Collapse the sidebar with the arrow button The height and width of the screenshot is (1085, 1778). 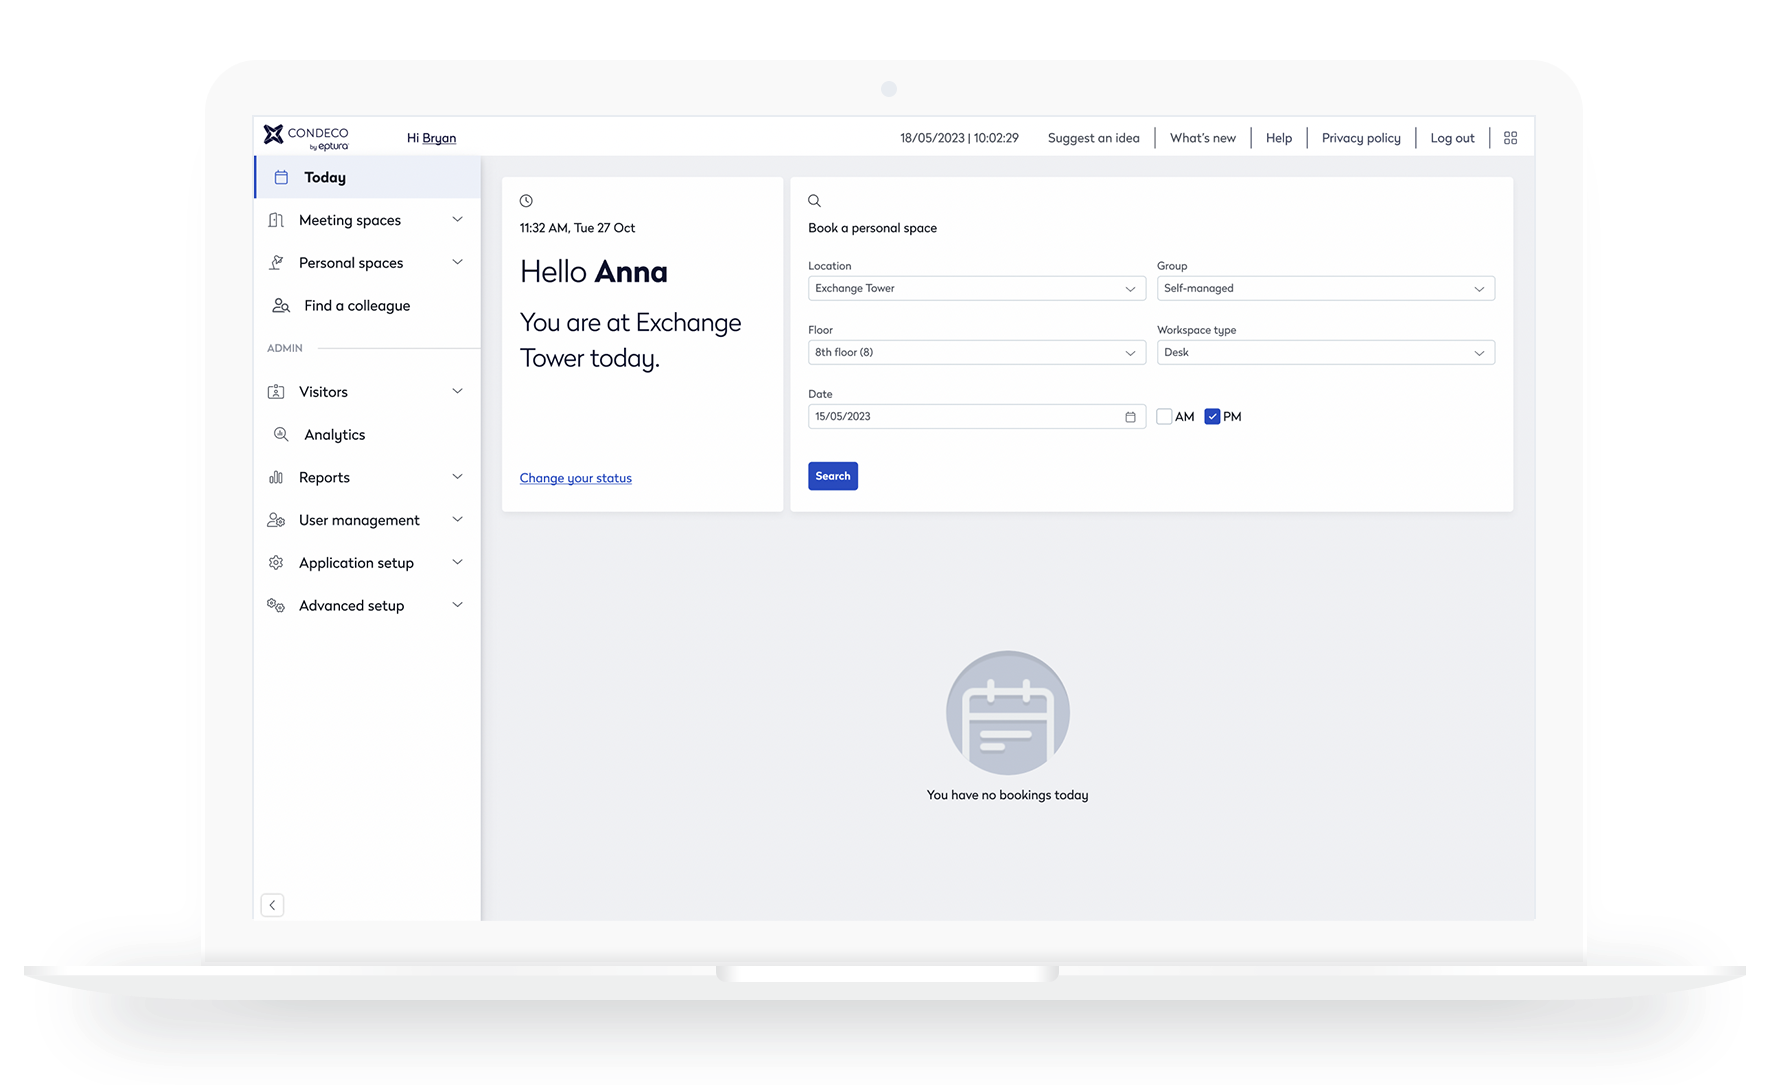click(272, 905)
